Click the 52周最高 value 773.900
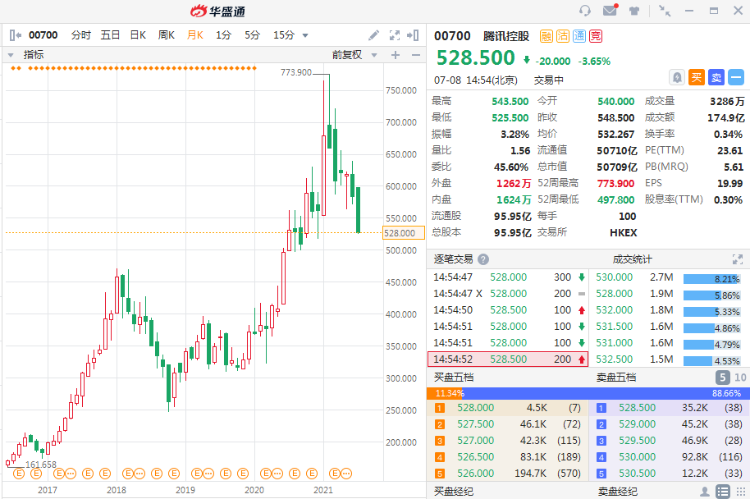This screenshot has height=499, width=750. [616, 183]
